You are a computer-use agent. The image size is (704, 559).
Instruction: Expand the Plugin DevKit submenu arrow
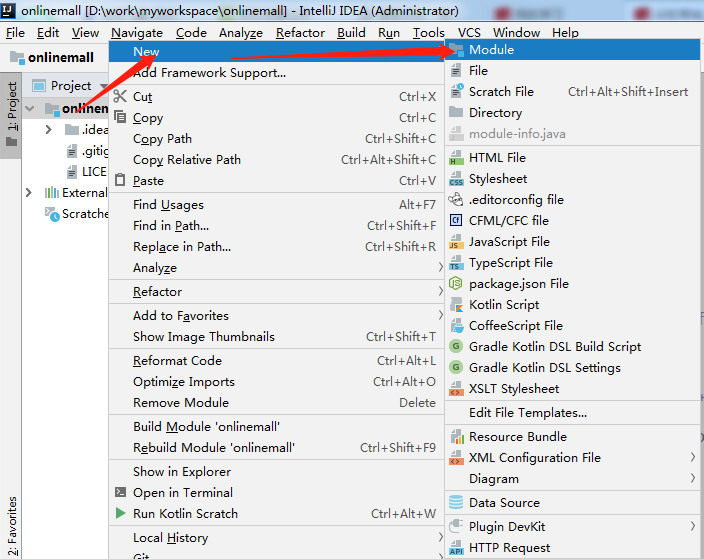(693, 526)
